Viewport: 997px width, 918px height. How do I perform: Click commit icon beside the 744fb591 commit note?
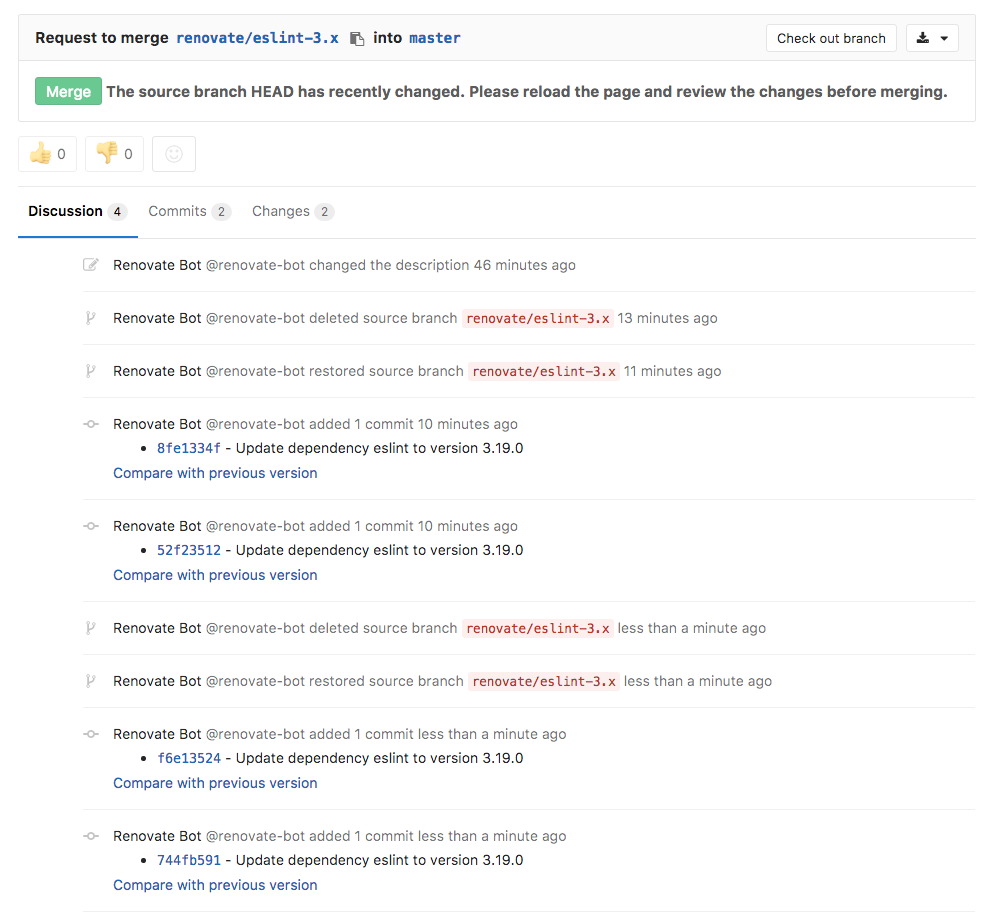coord(91,836)
